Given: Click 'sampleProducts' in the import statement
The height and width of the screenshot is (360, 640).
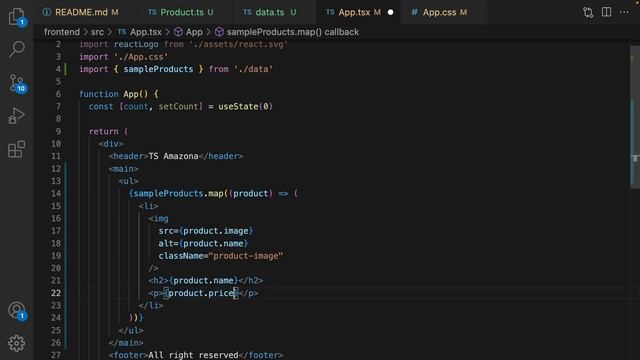Looking at the screenshot, I should click(158, 69).
